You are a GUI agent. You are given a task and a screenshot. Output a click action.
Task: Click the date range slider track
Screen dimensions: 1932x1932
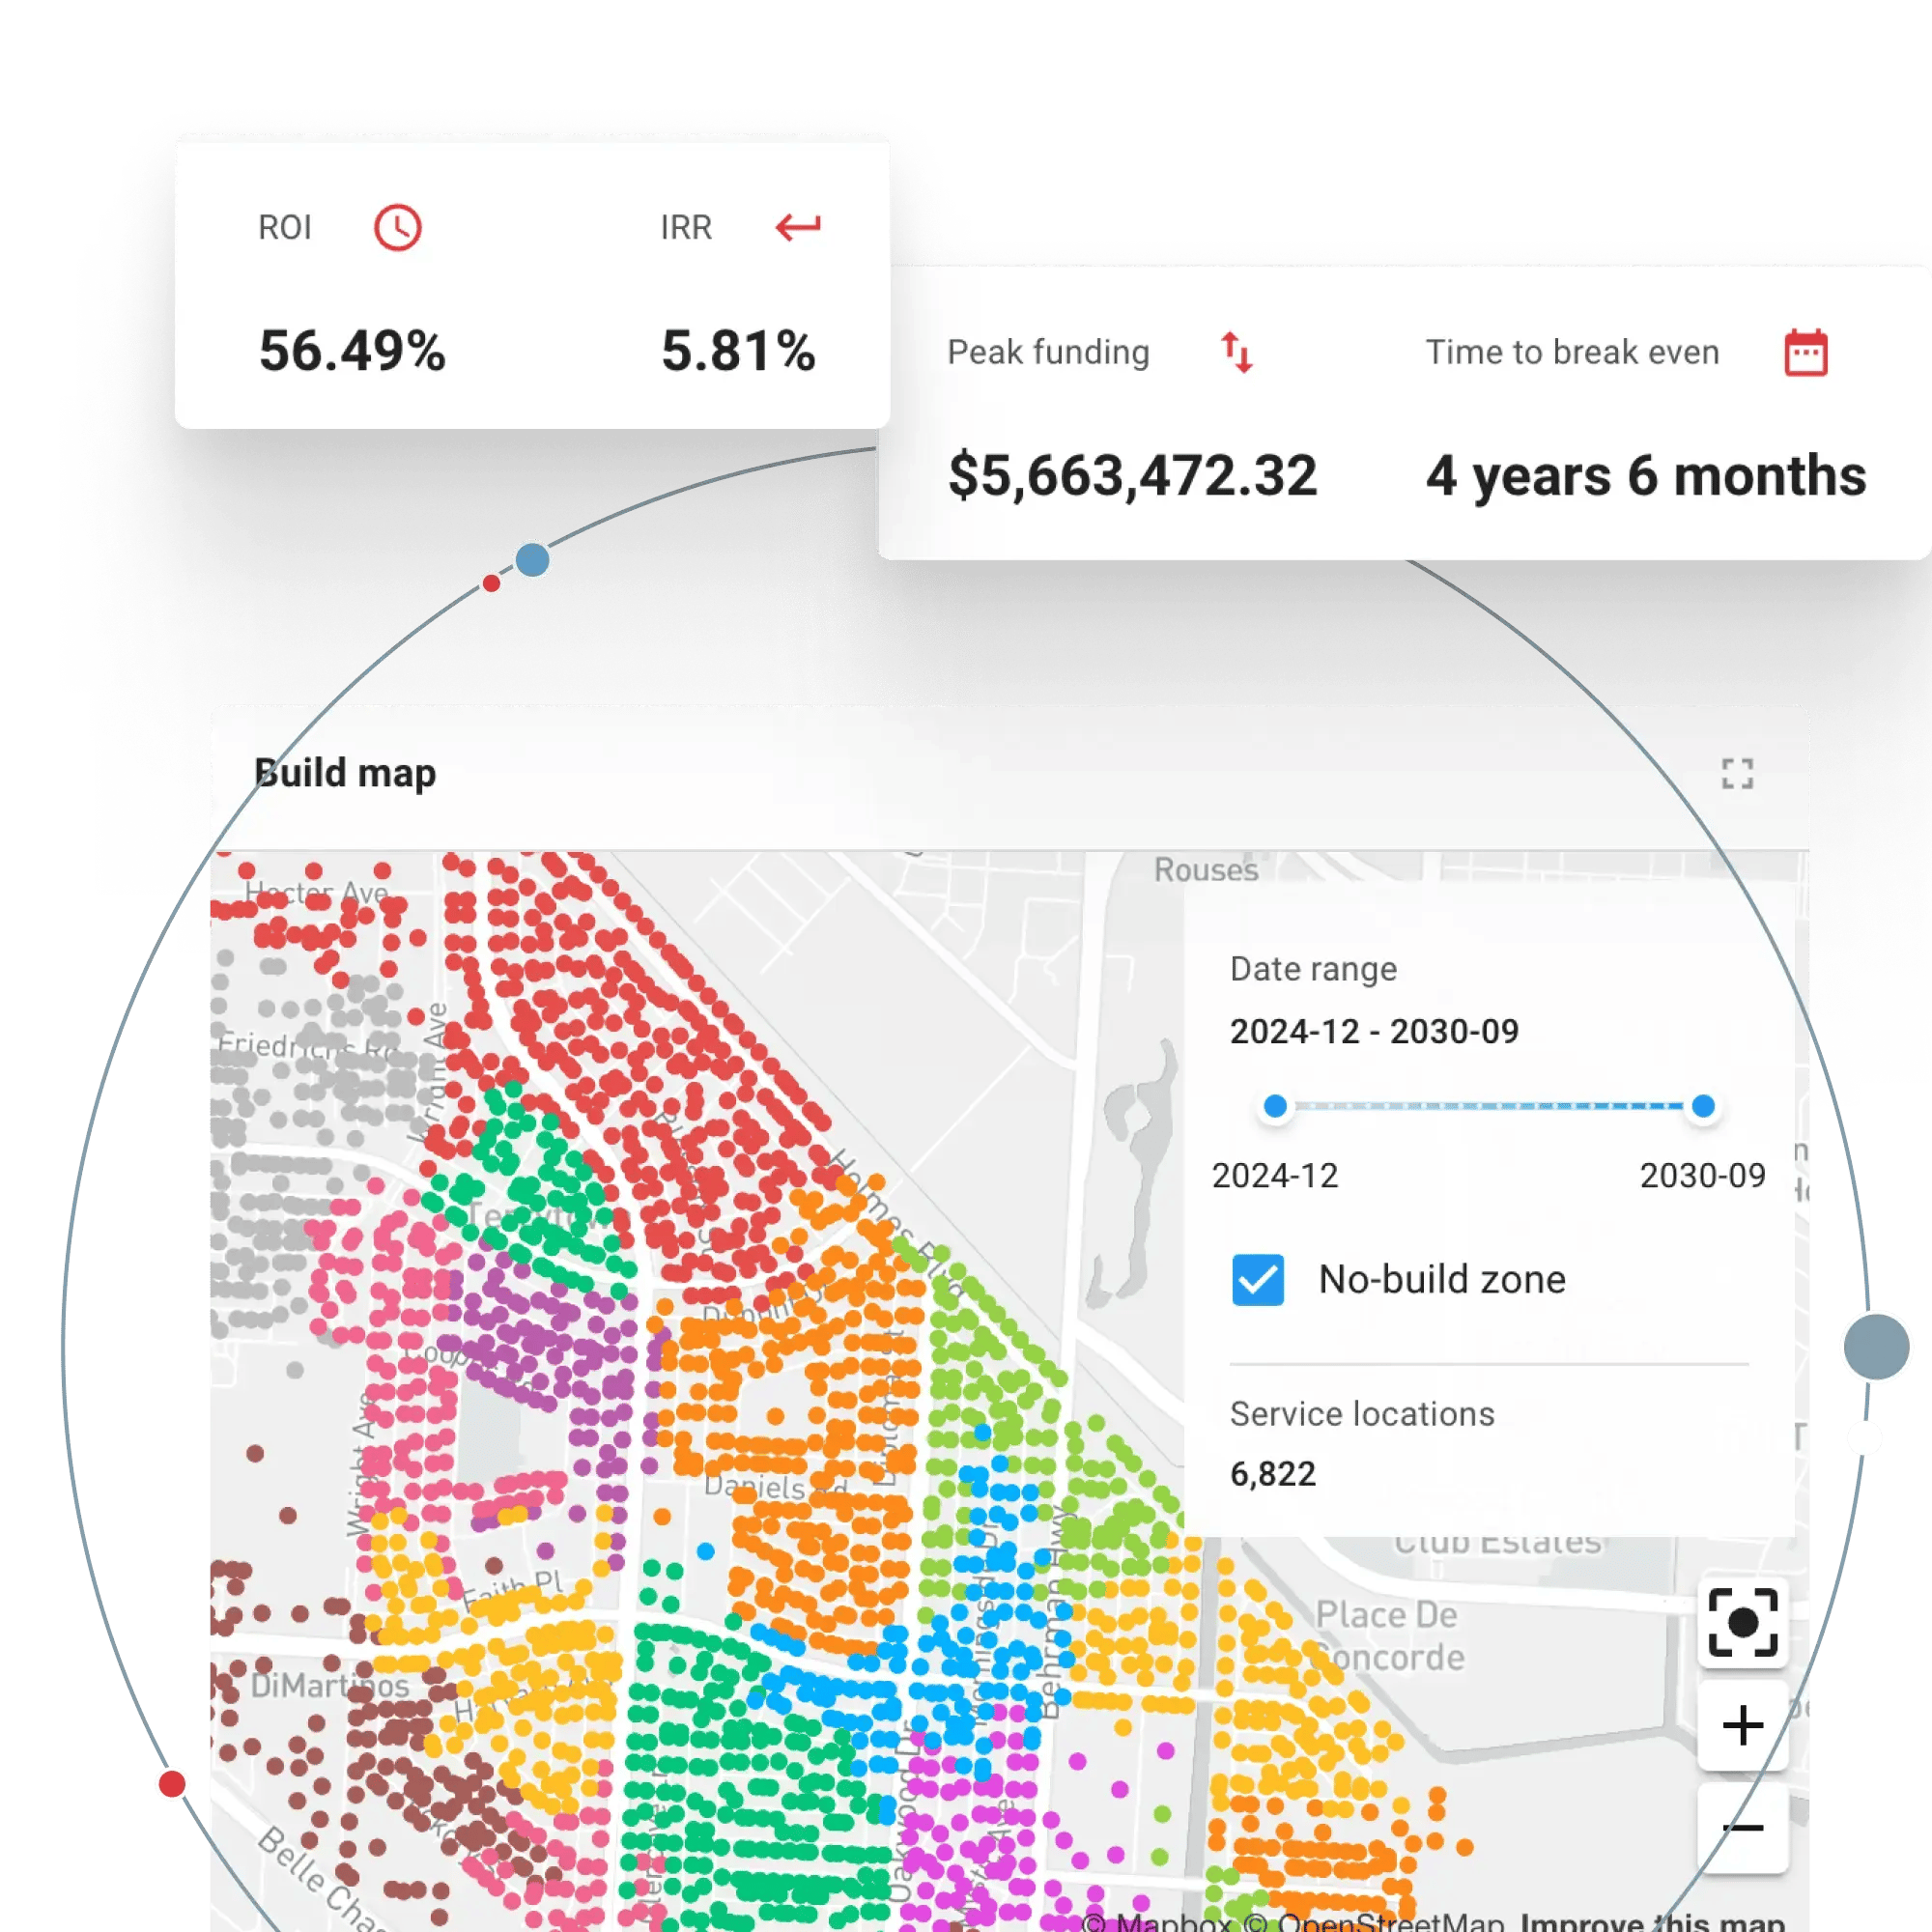(x=1489, y=1106)
